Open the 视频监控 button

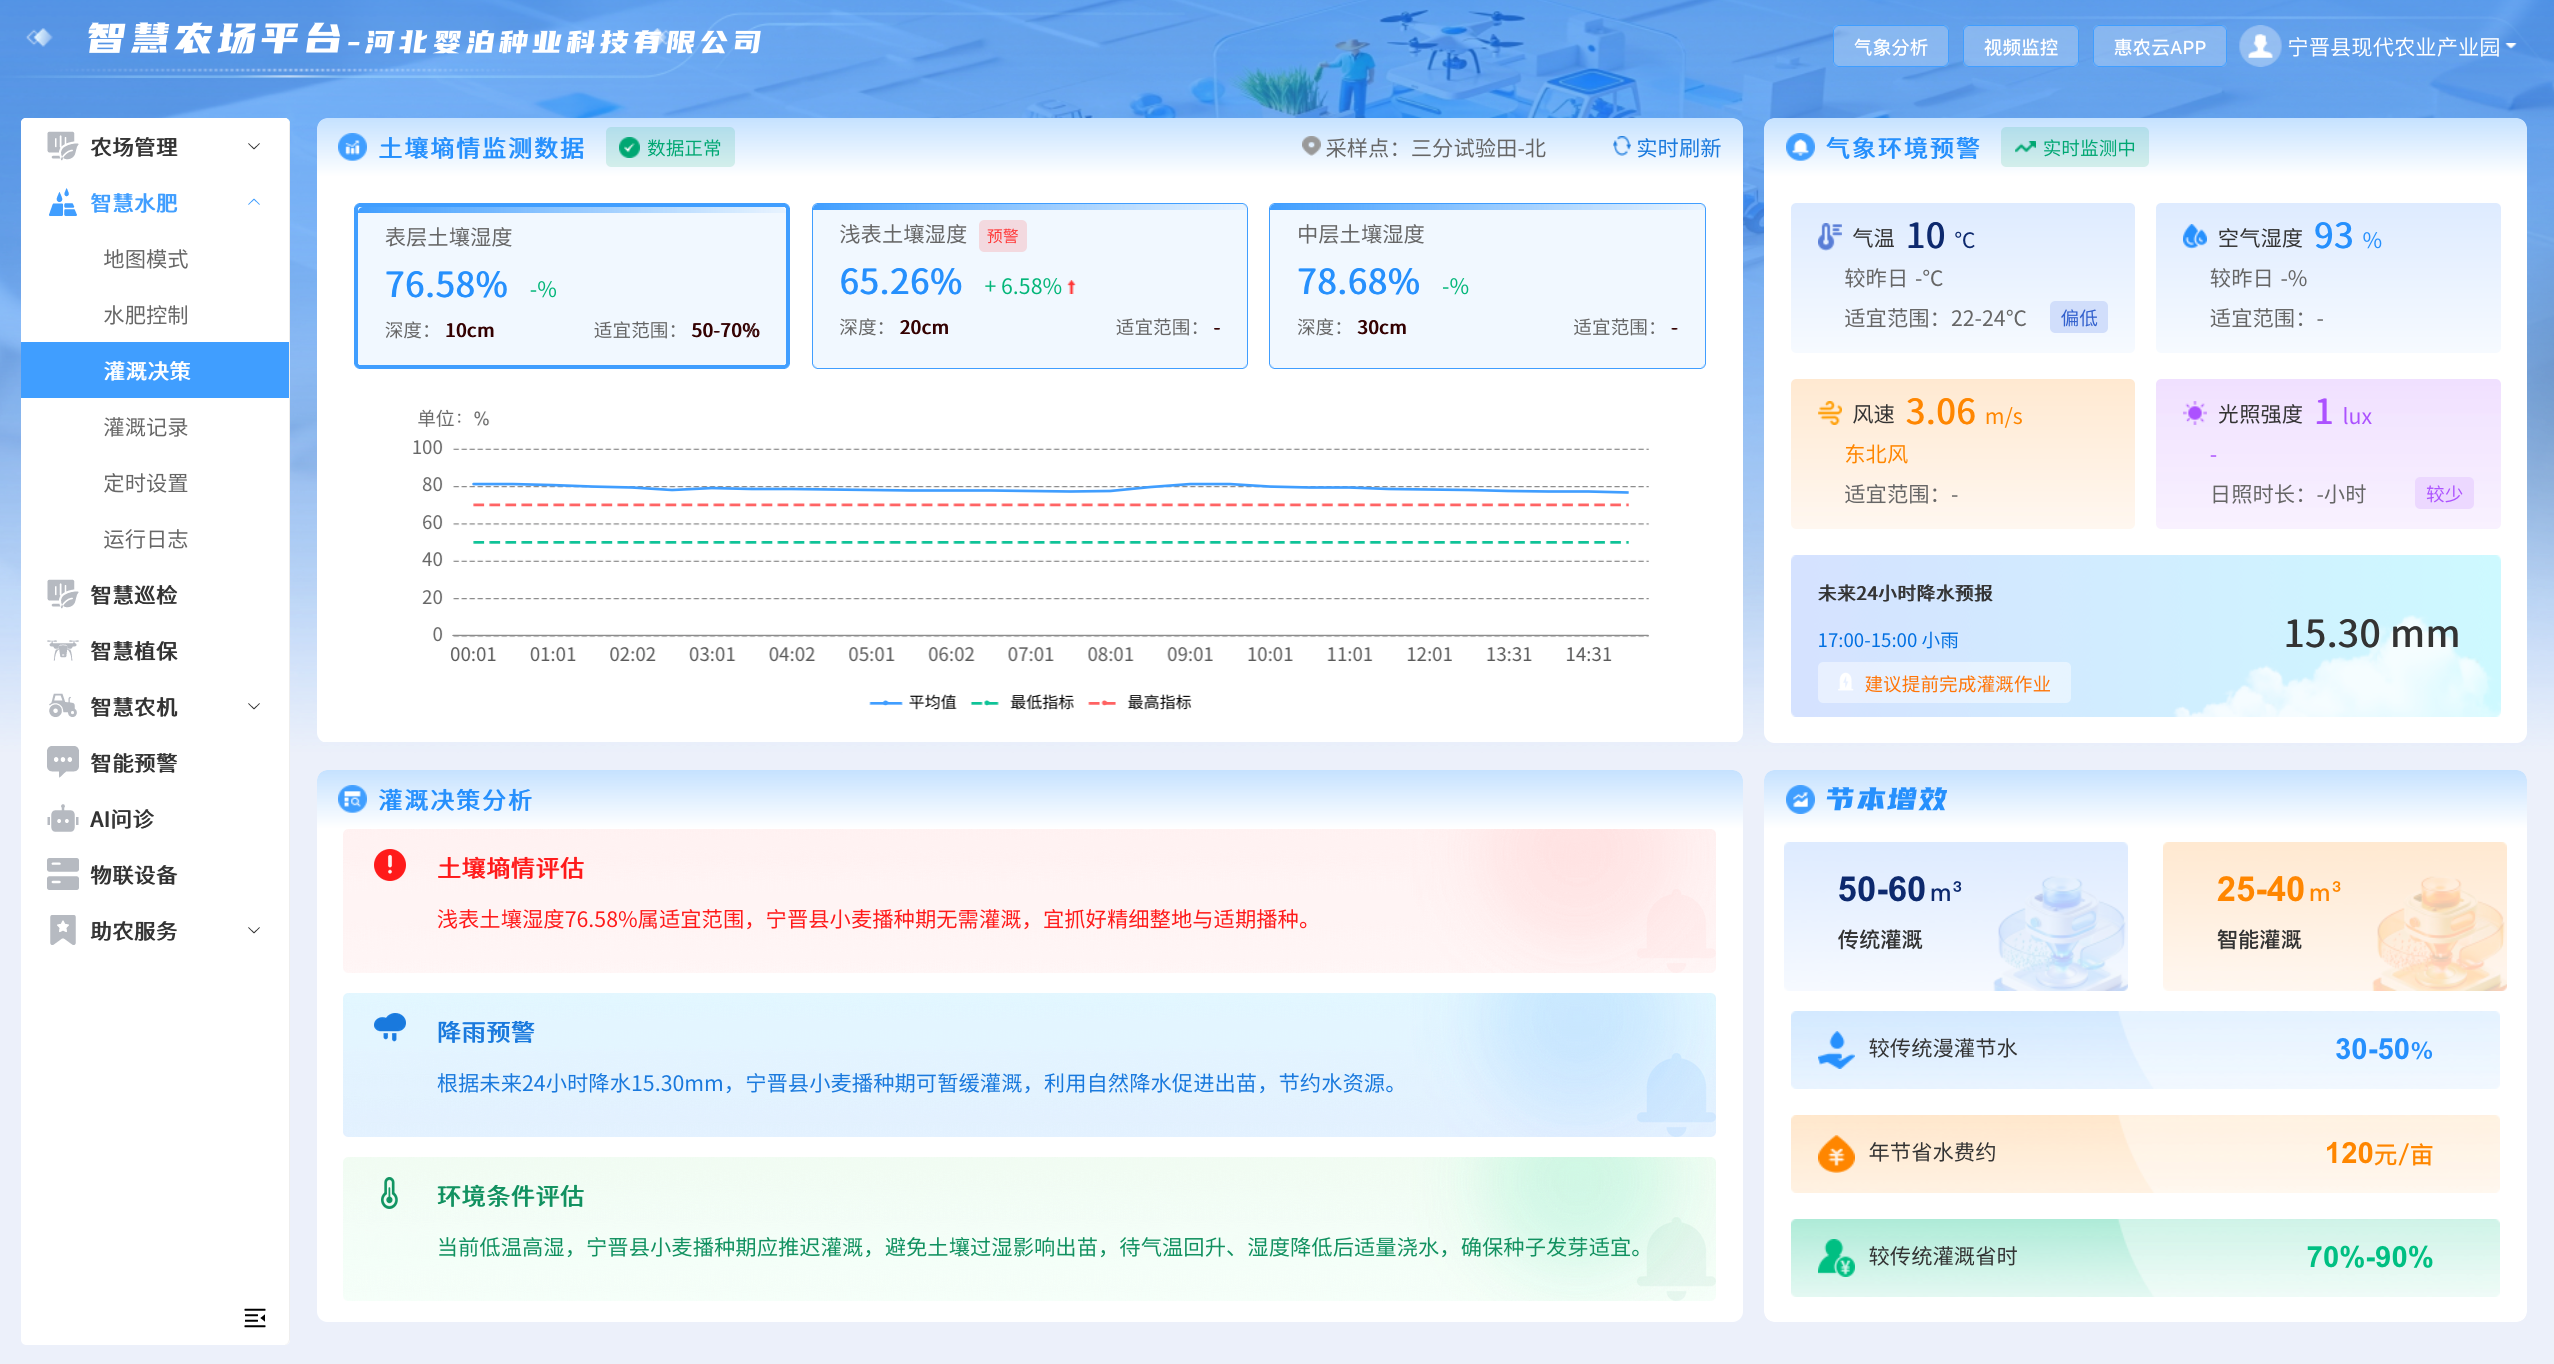coord(2020,47)
